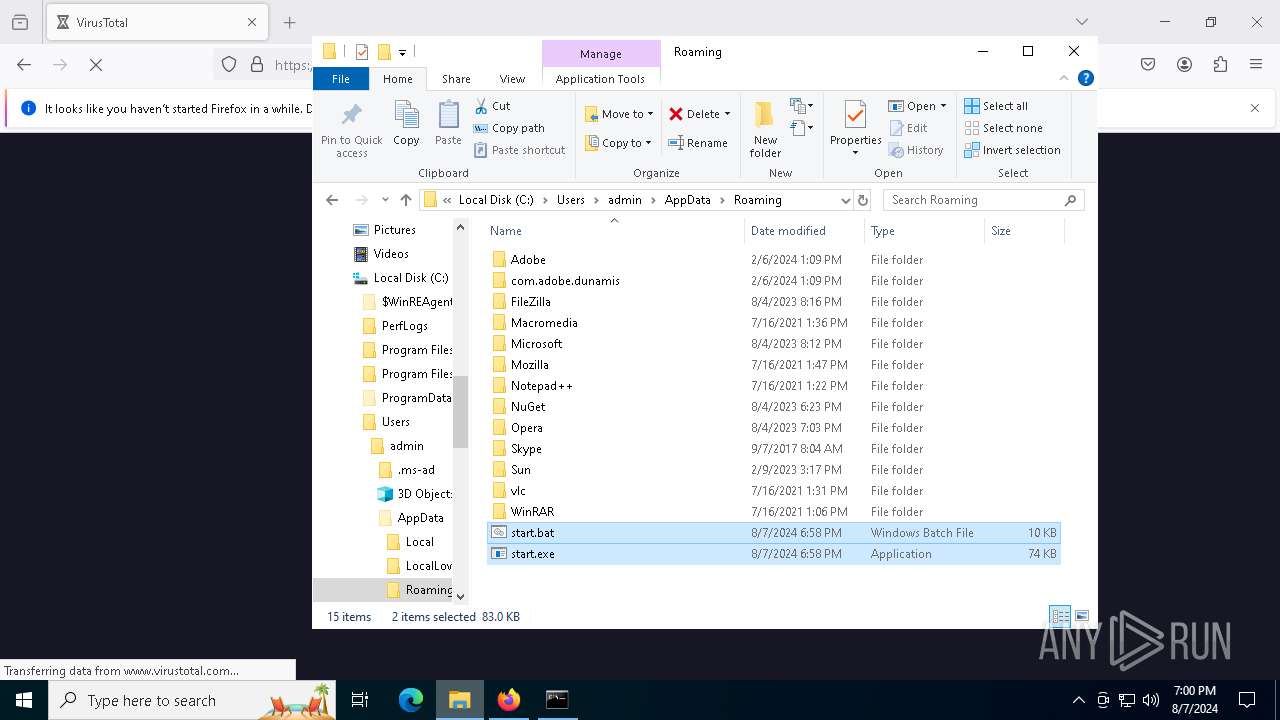
Task: Select FileZilla folder
Action: click(530, 302)
